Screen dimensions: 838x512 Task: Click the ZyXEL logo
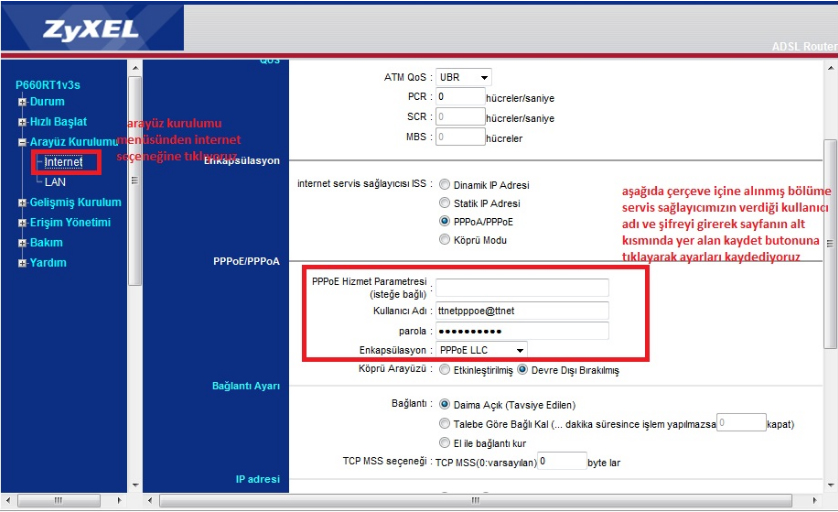coord(91,27)
